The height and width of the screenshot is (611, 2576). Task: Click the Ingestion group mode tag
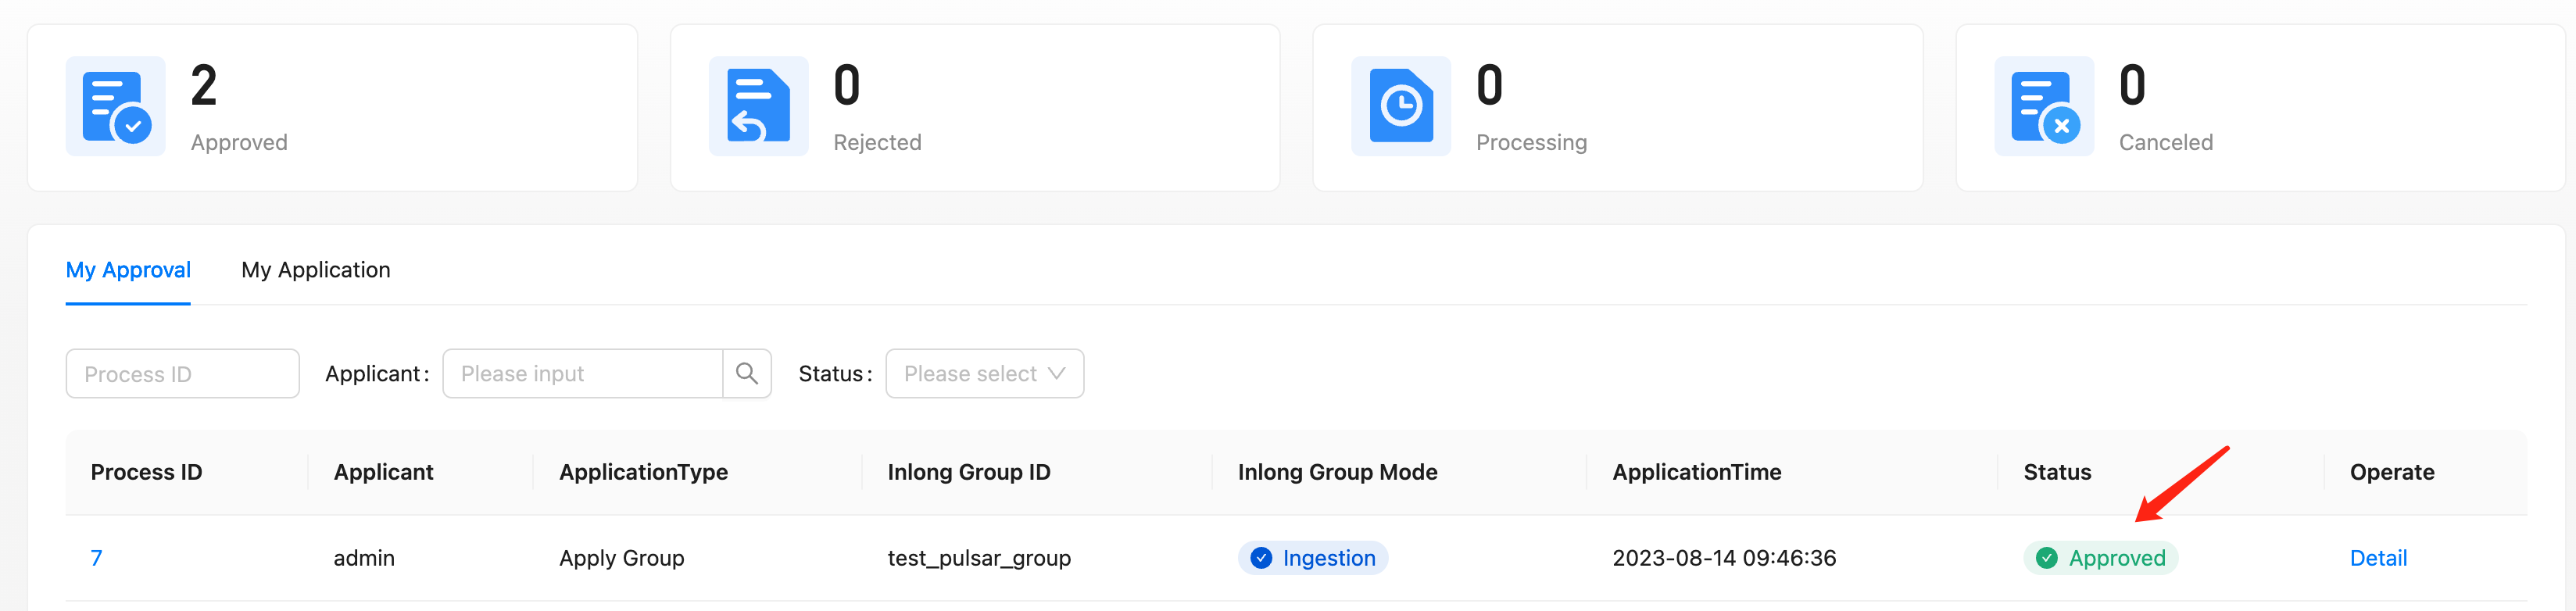coord(1327,558)
